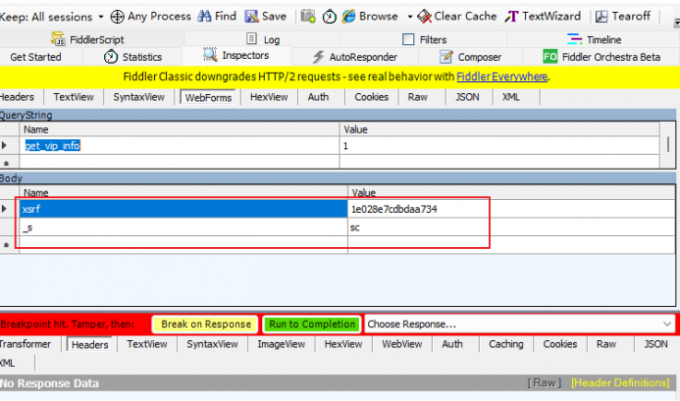
Task: Click the xsrf row selector arrow
Action: [x=5, y=209]
